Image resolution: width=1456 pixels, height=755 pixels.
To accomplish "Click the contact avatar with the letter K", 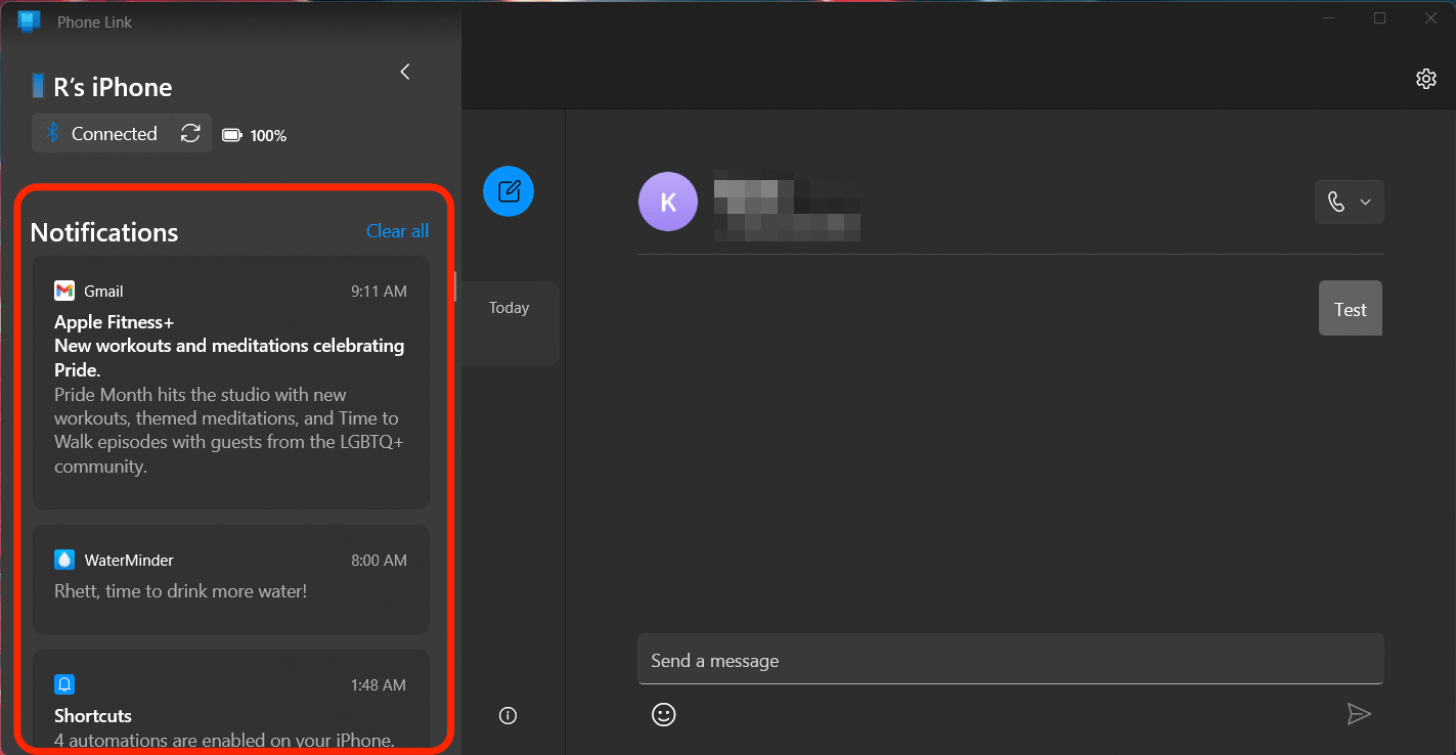I will pyautogui.click(x=667, y=201).
